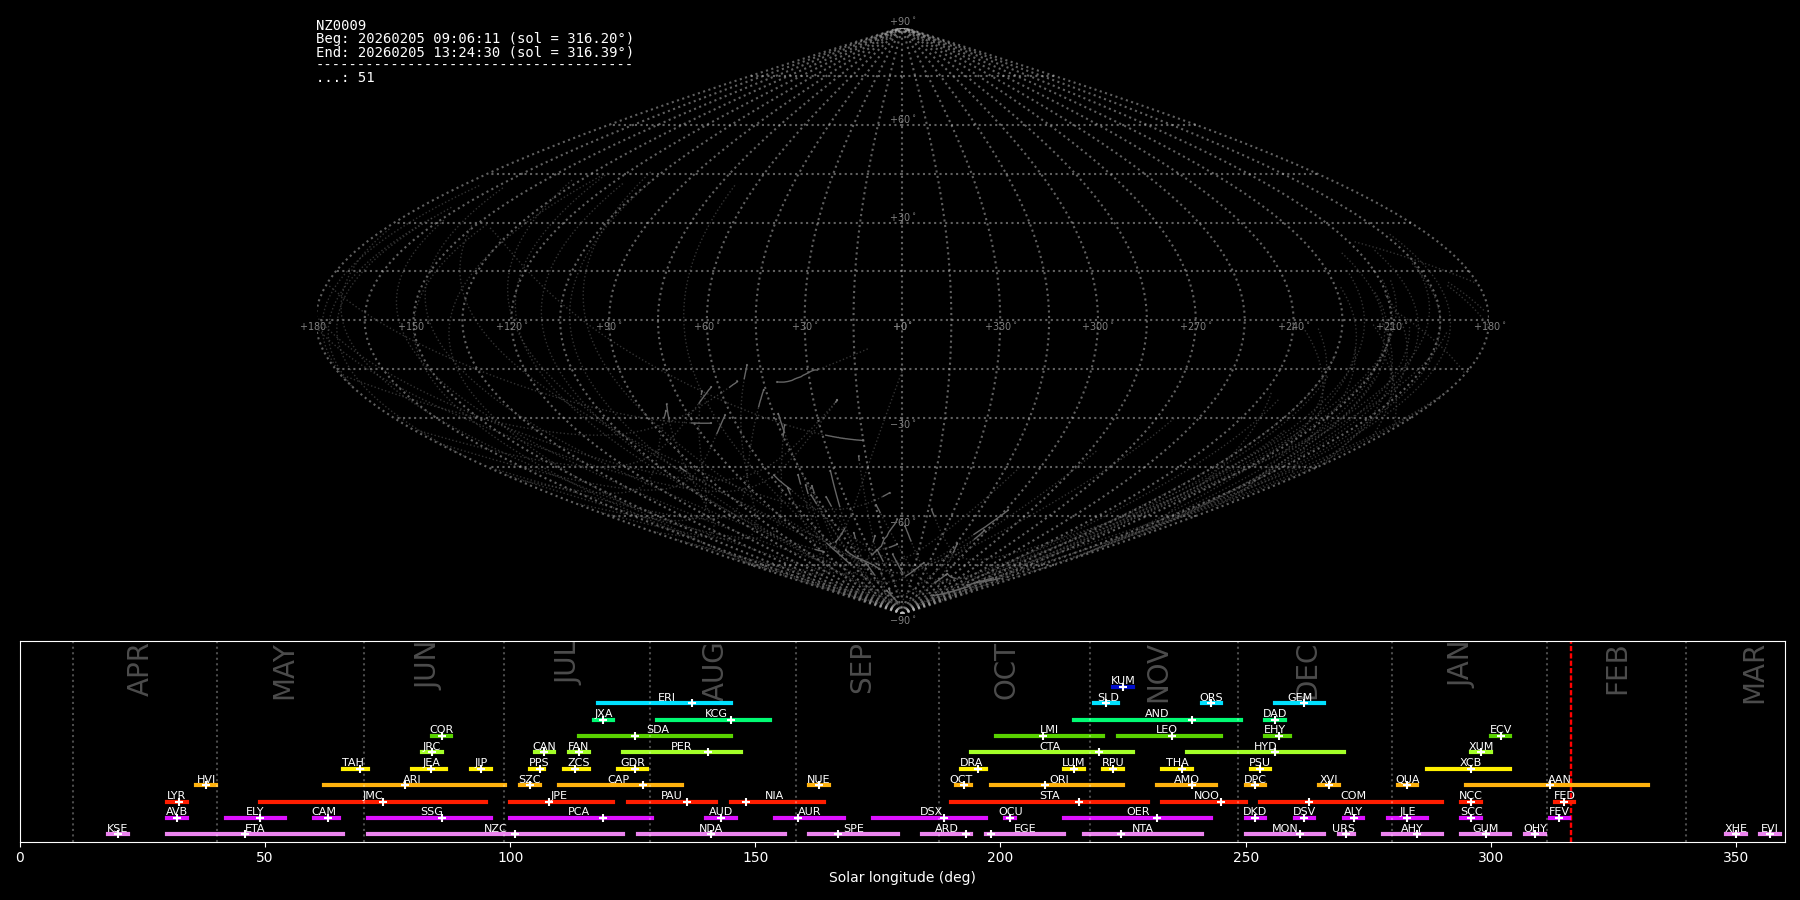Click the DSX shower label

(931, 812)
